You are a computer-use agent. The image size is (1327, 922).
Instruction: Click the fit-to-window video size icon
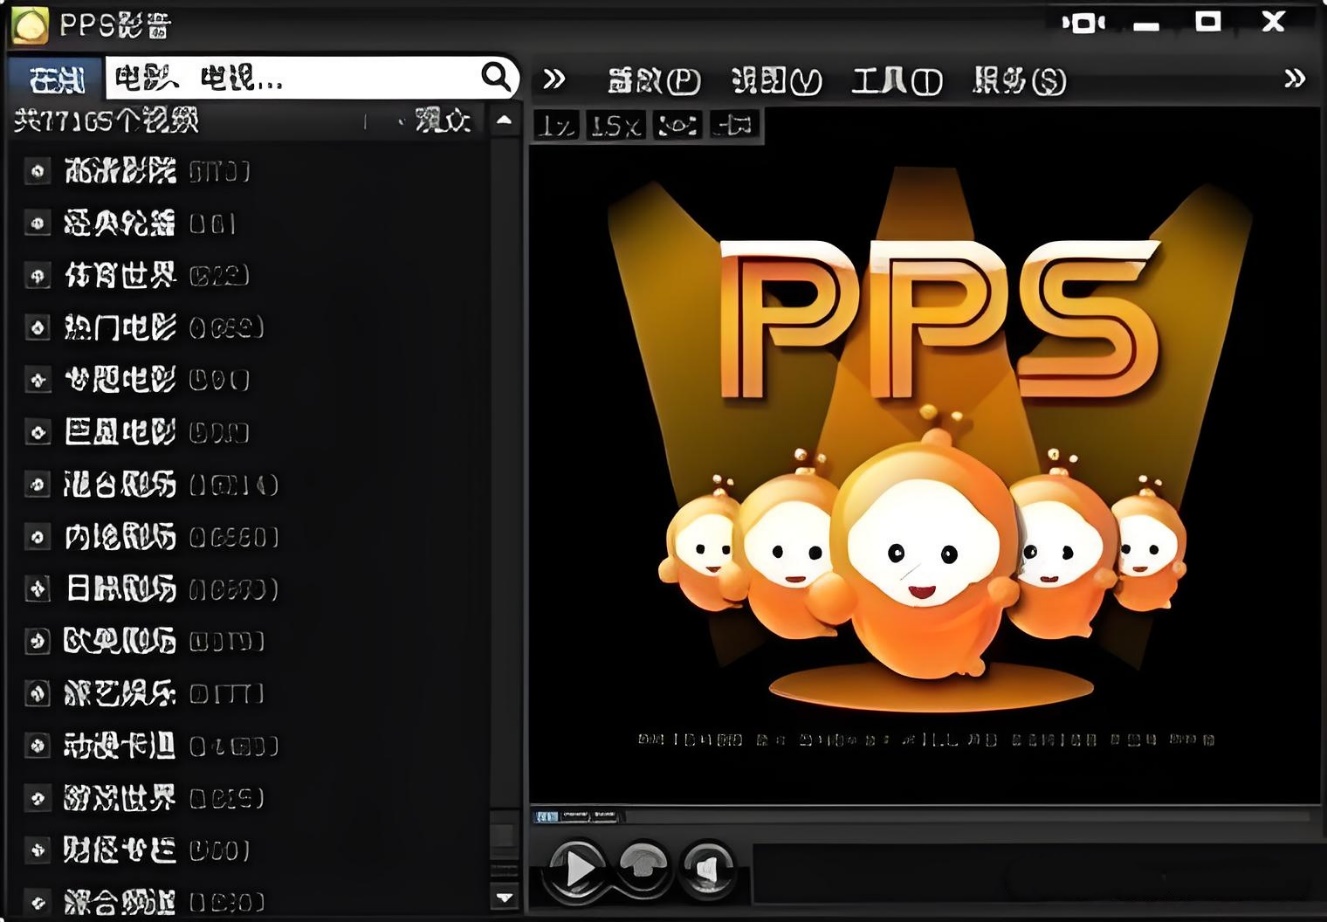point(677,126)
